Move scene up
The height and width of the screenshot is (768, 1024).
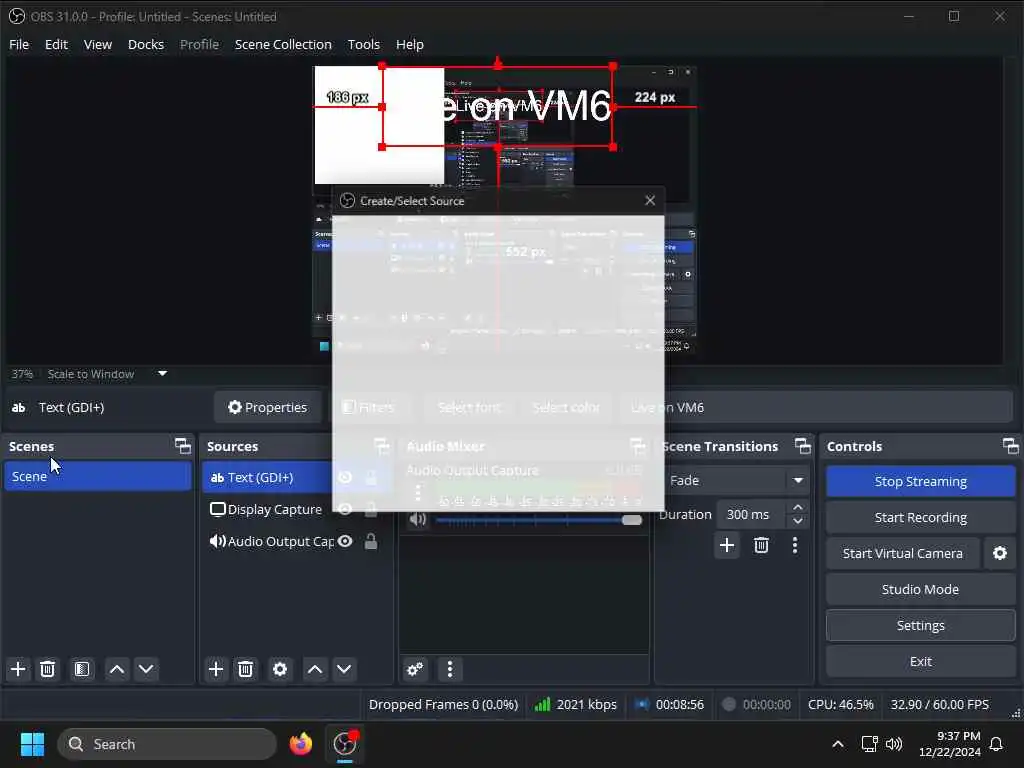(117, 669)
